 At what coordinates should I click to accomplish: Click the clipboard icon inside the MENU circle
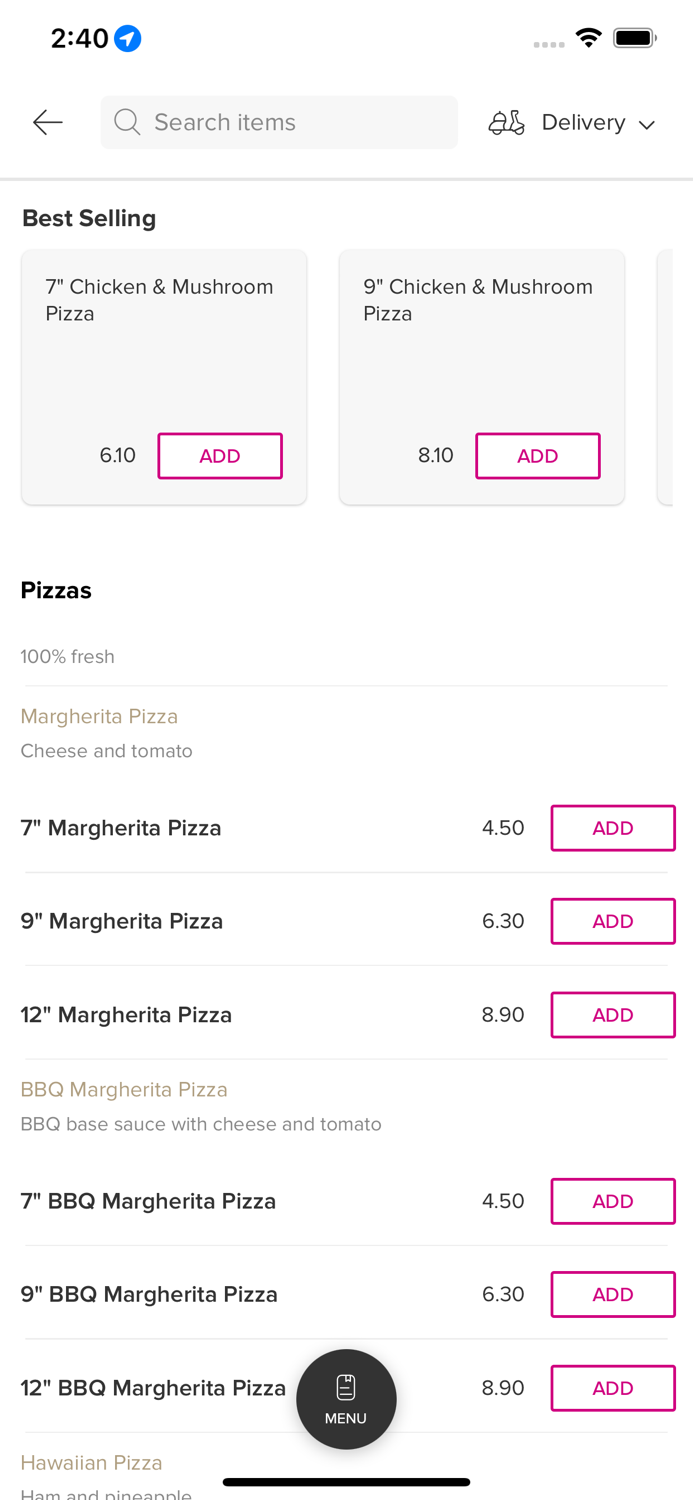tap(346, 1385)
